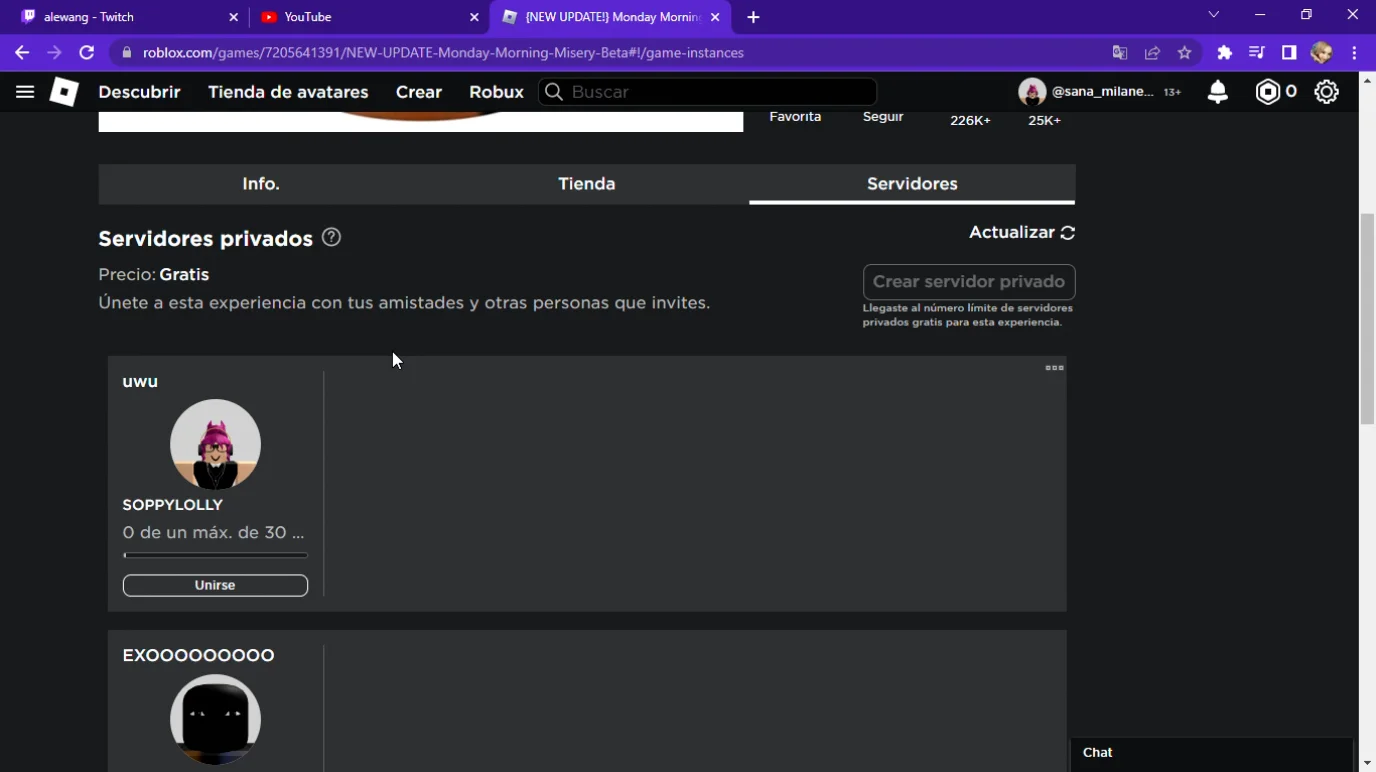
Task: Click Unirse on the uwu server
Action: pos(215,585)
